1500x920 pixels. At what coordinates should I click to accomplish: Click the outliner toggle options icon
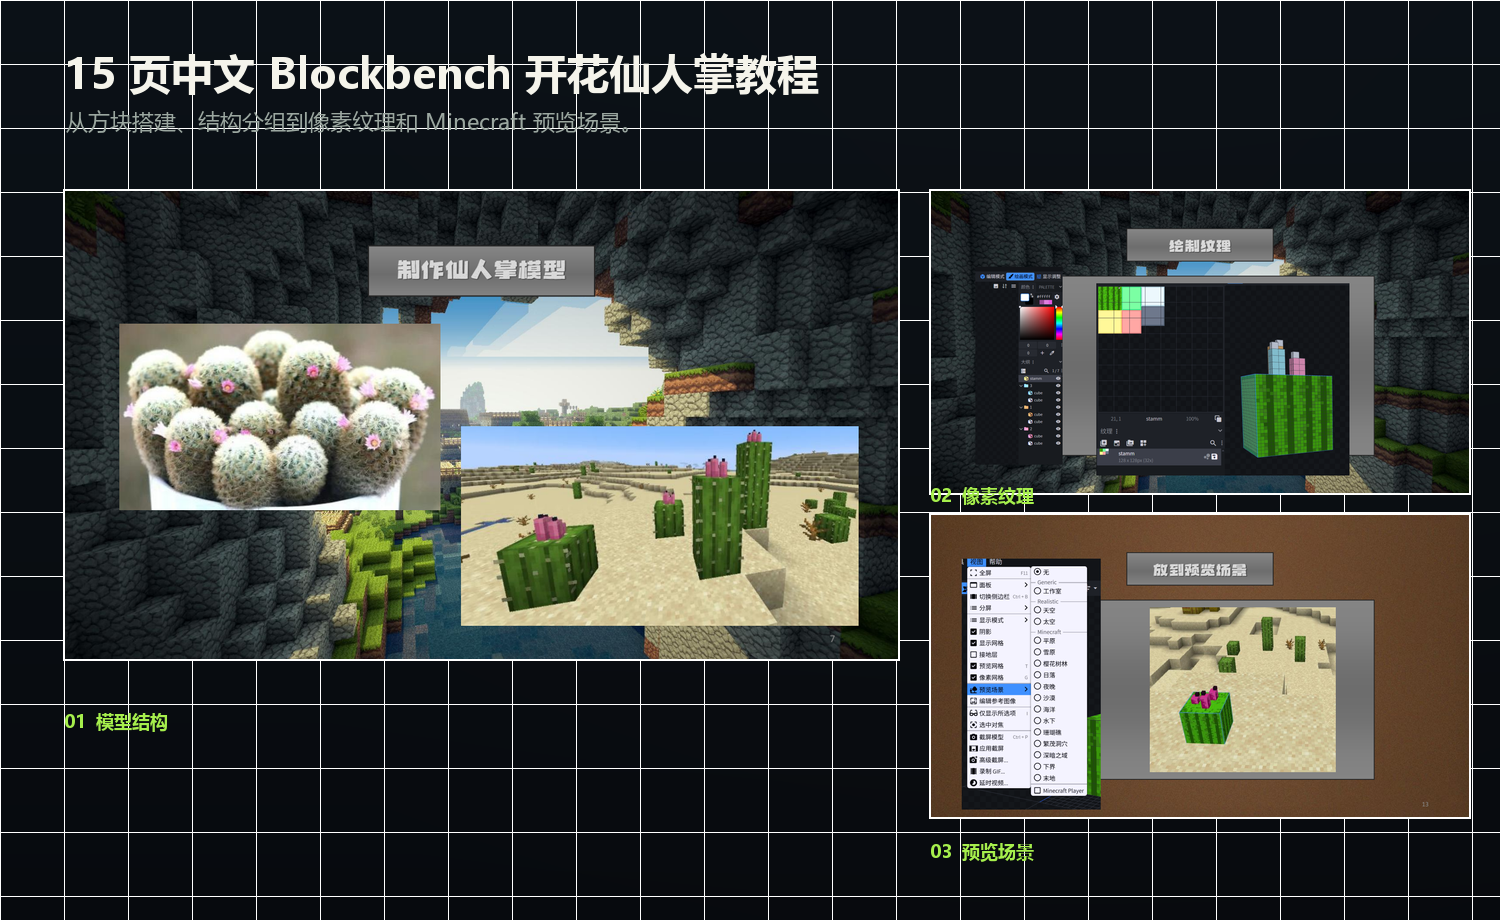[1023, 371]
